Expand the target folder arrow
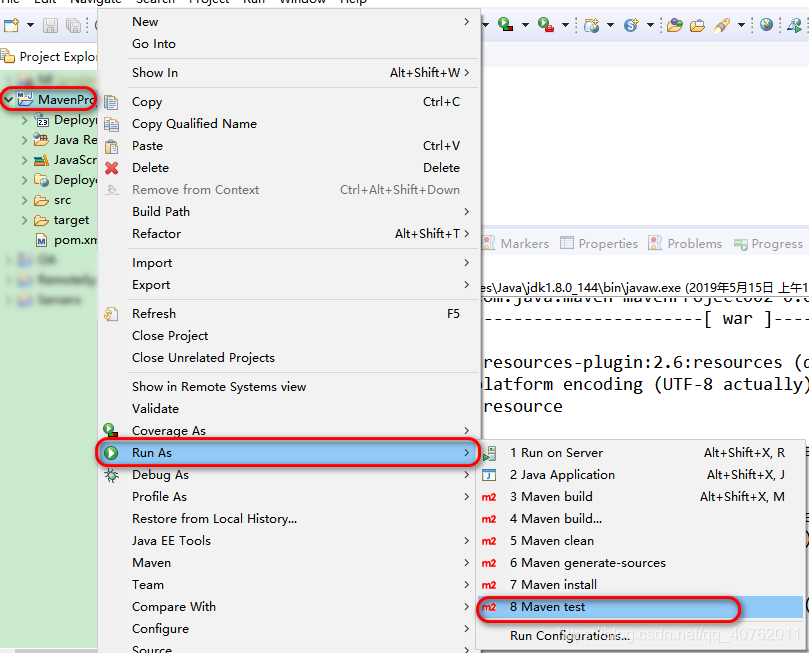This screenshot has width=809, height=653. coord(24,220)
